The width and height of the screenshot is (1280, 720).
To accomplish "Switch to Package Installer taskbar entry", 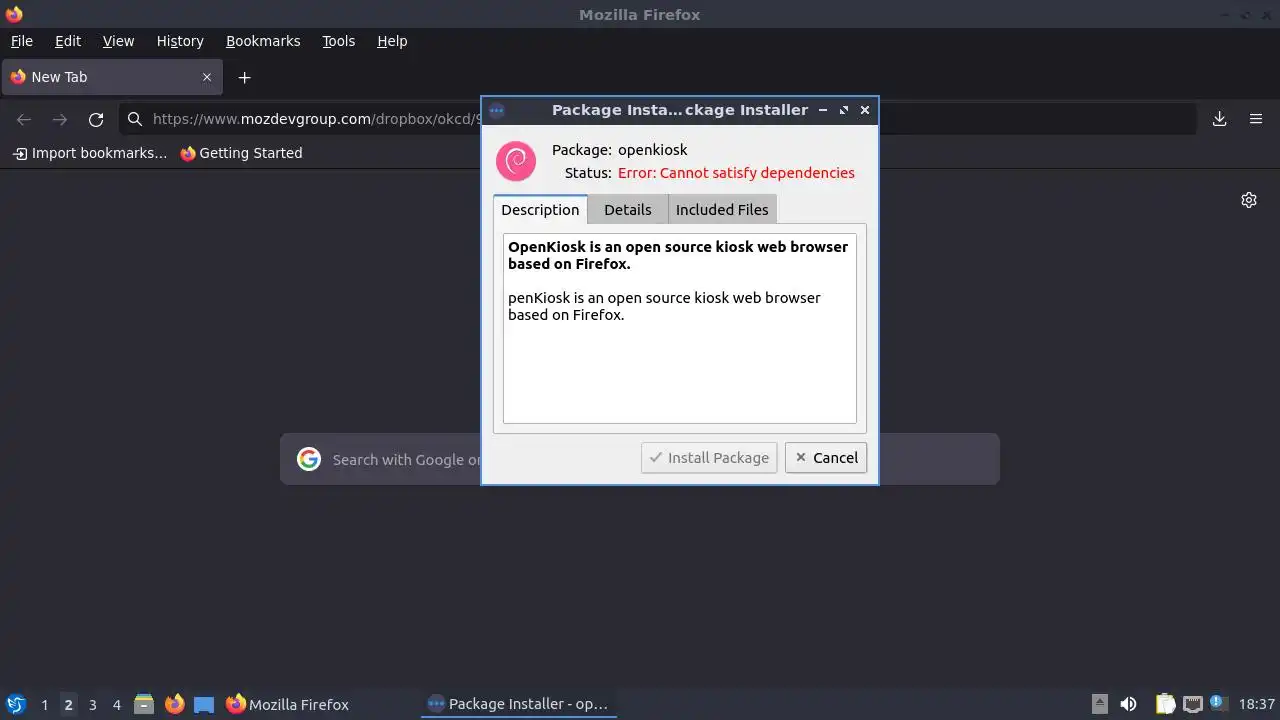I will 518,704.
